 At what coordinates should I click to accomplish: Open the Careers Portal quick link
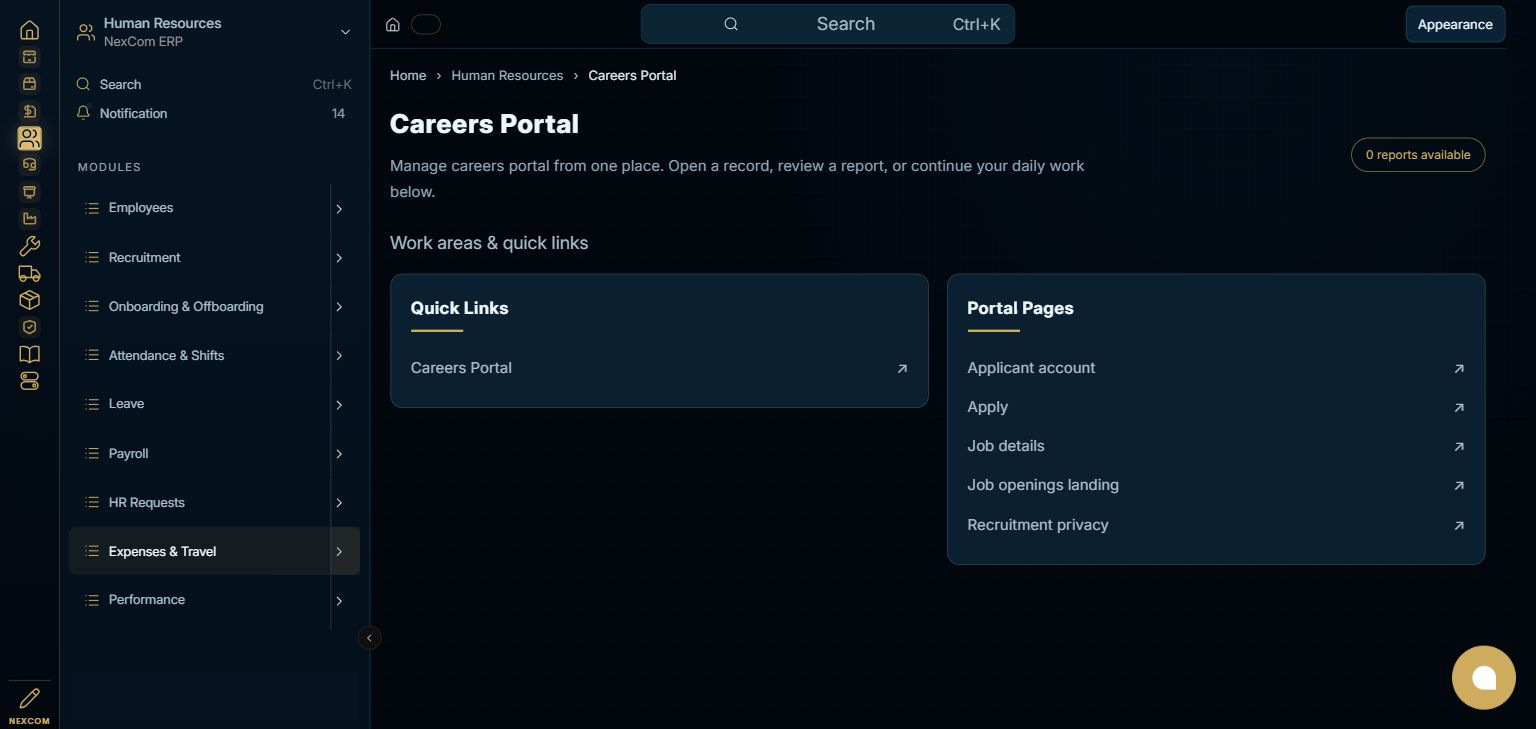pos(659,368)
